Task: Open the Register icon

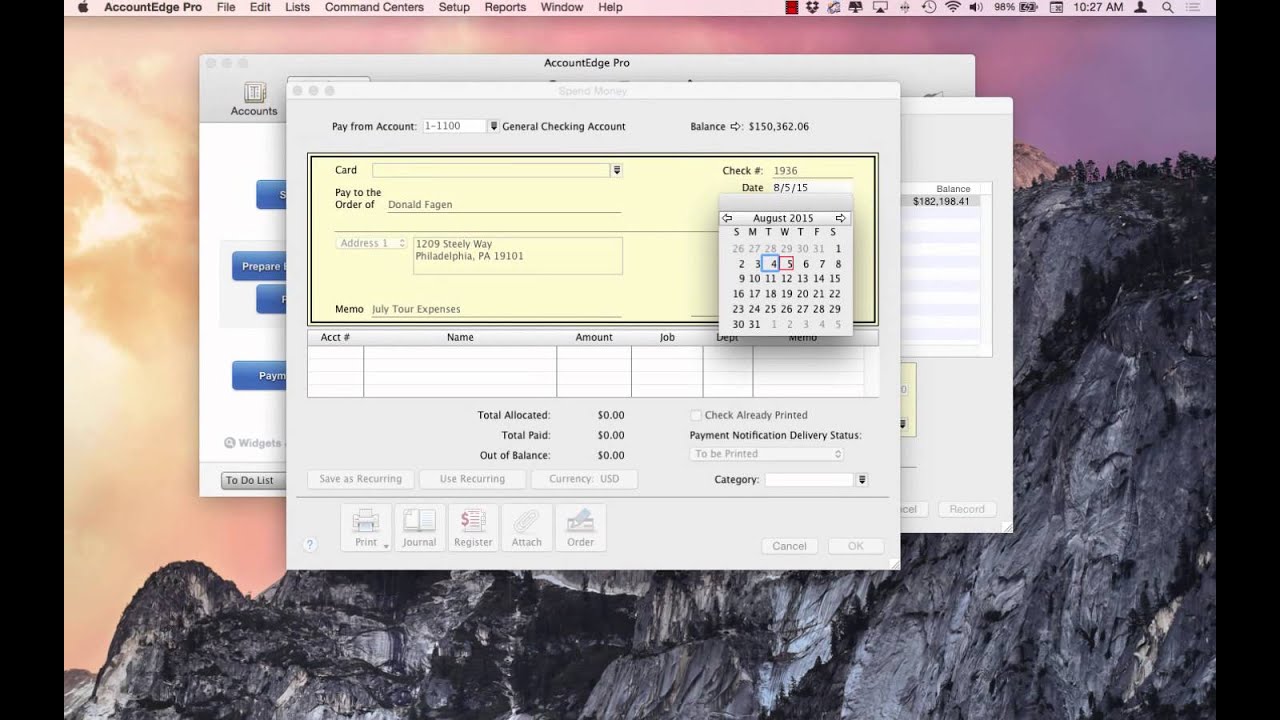Action: pyautogui.click(x=473, y=527)
